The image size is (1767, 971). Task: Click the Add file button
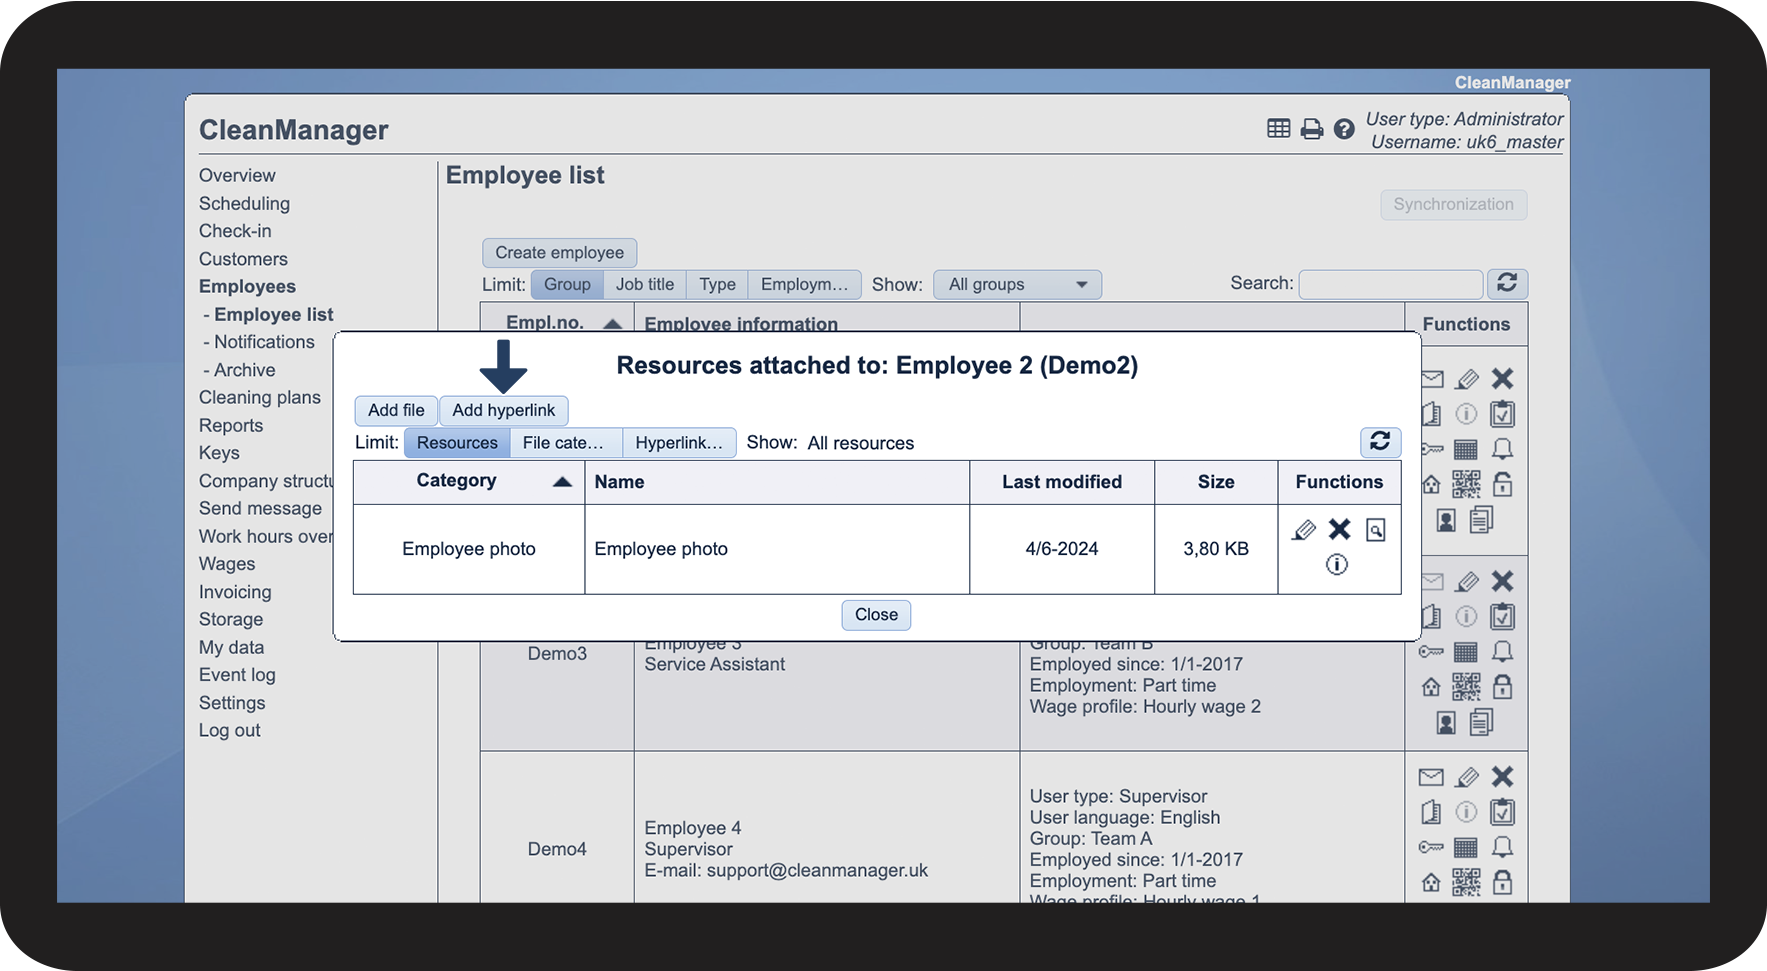[x=396, y=410]
